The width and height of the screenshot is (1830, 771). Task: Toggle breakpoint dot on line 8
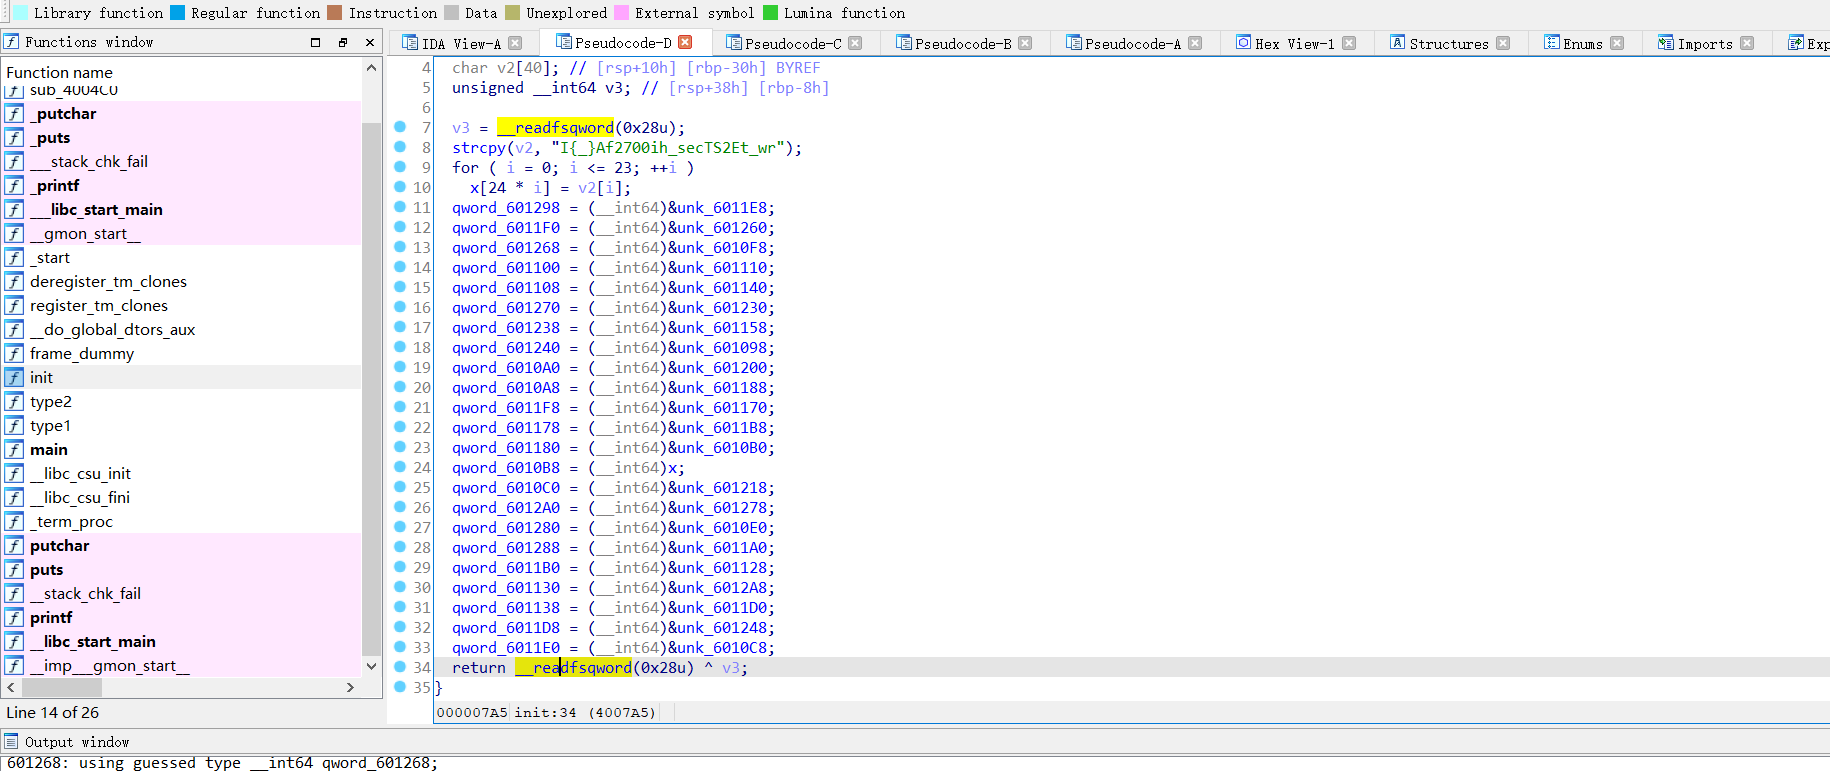400,147
